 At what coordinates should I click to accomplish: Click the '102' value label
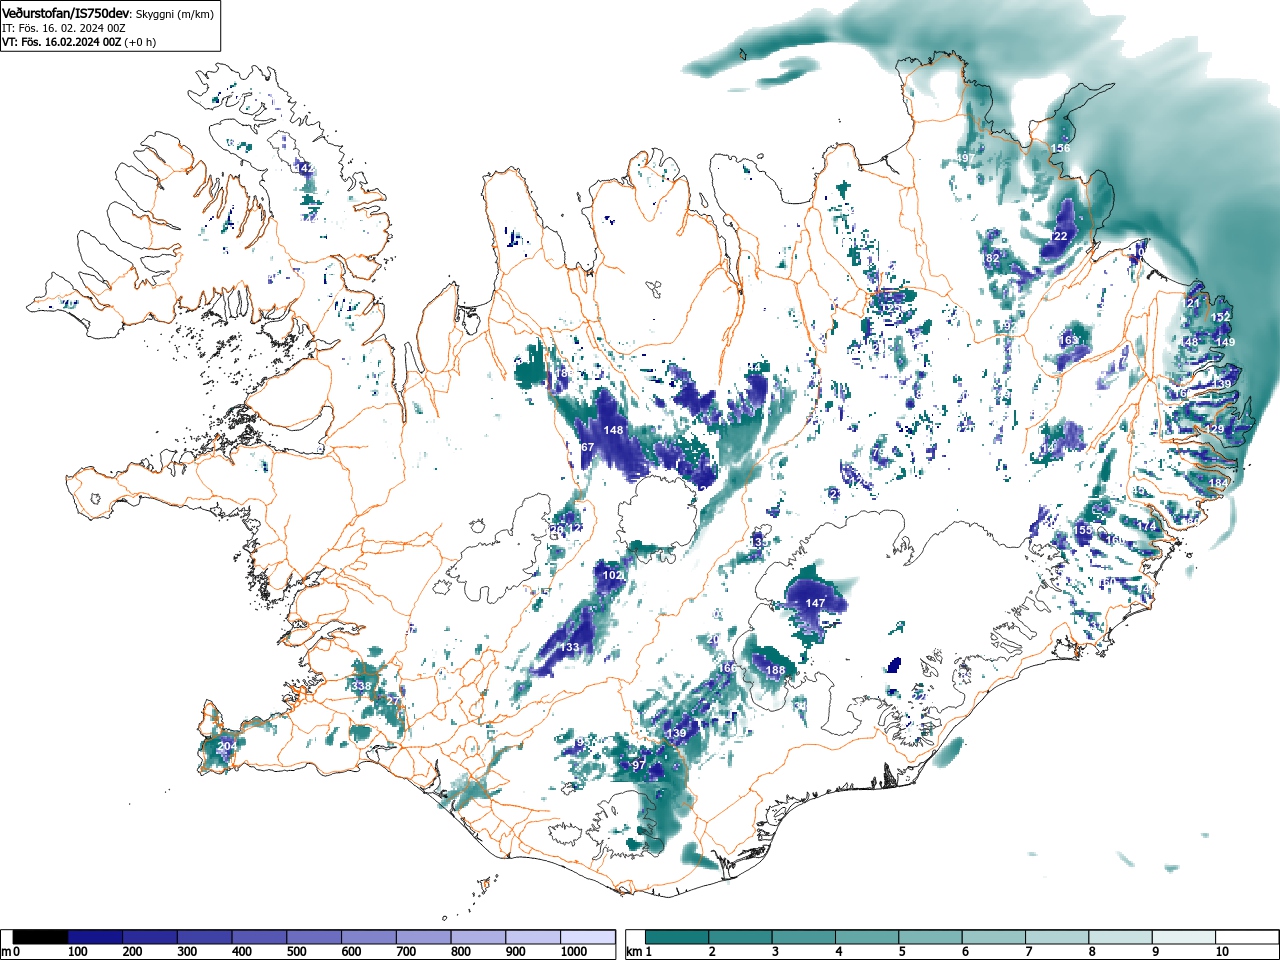coord(612,575)
